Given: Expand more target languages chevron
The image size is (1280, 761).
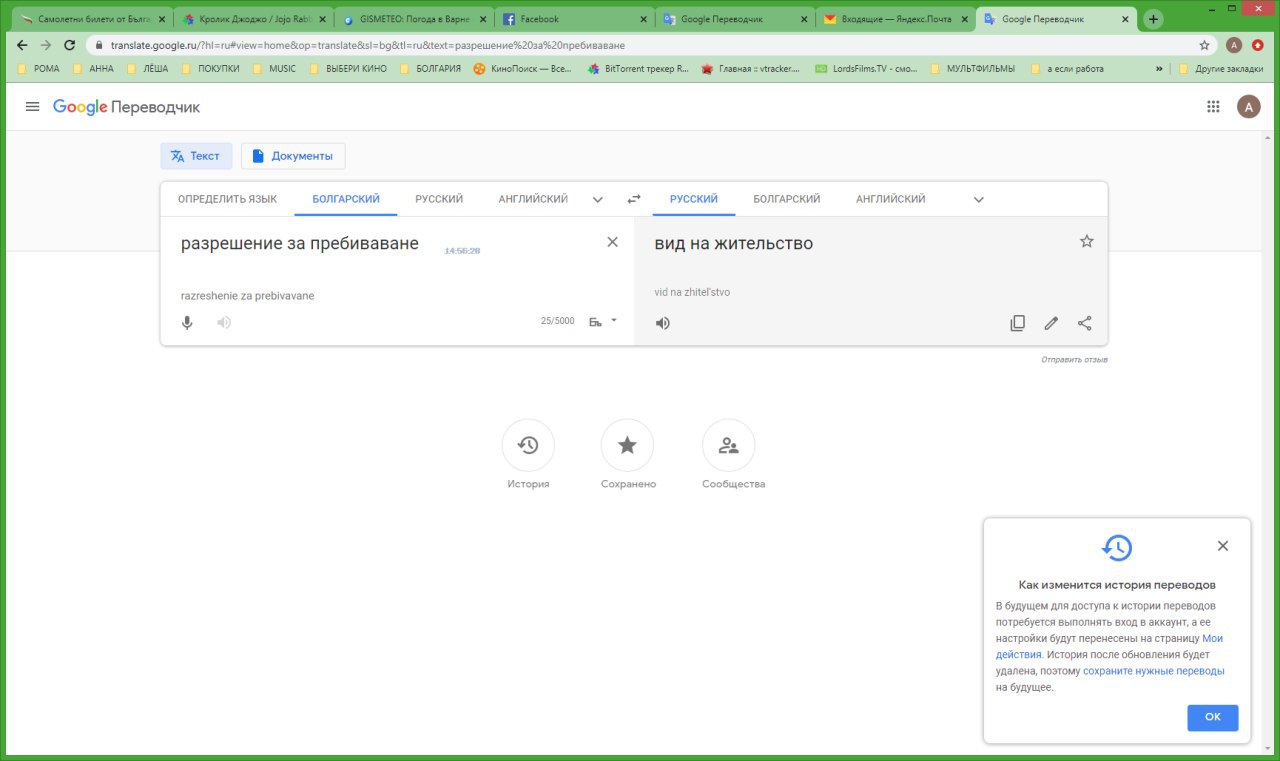Looking at the screenshot, I should pyautogui.click(x=979, y=199).
